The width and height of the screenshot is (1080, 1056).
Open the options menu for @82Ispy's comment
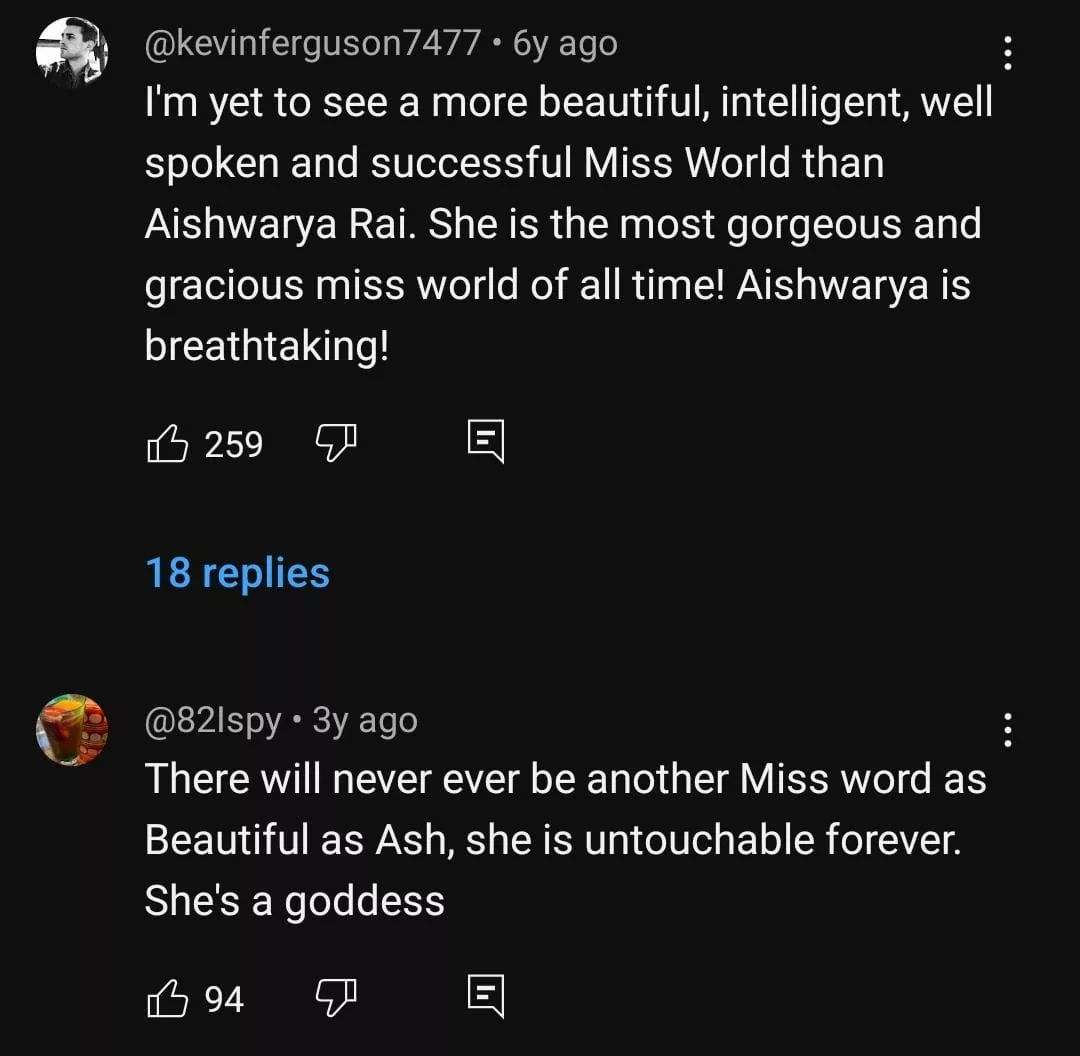pyautogui.click(x=1007, y=730)
